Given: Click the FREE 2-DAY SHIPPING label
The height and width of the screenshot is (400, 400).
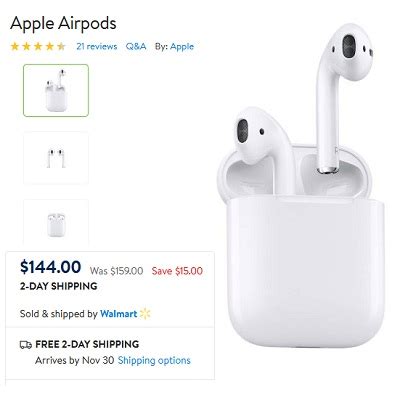Looking at the screenshot, I should [x=87, y=344].
